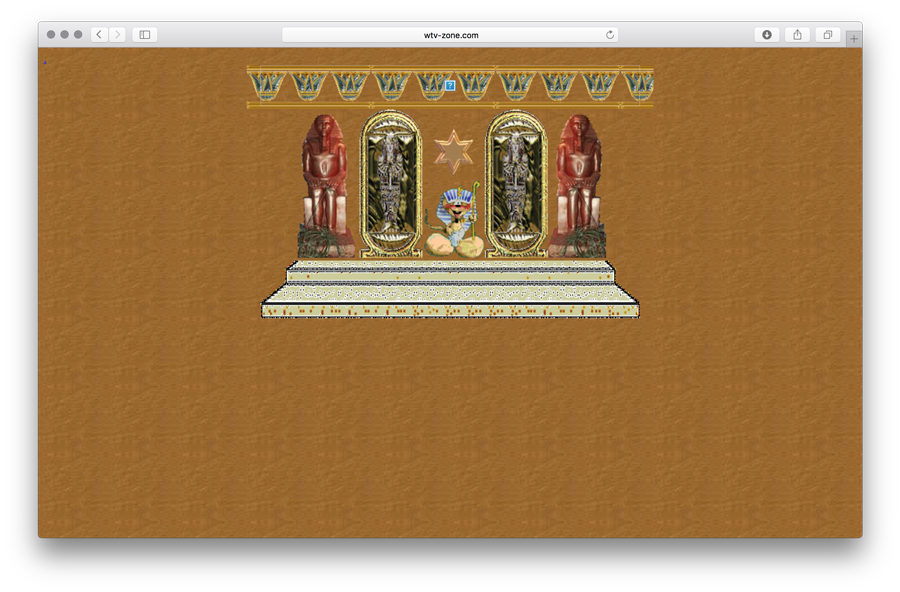Click the wtv-zone.com address field

tap(450, 35)
